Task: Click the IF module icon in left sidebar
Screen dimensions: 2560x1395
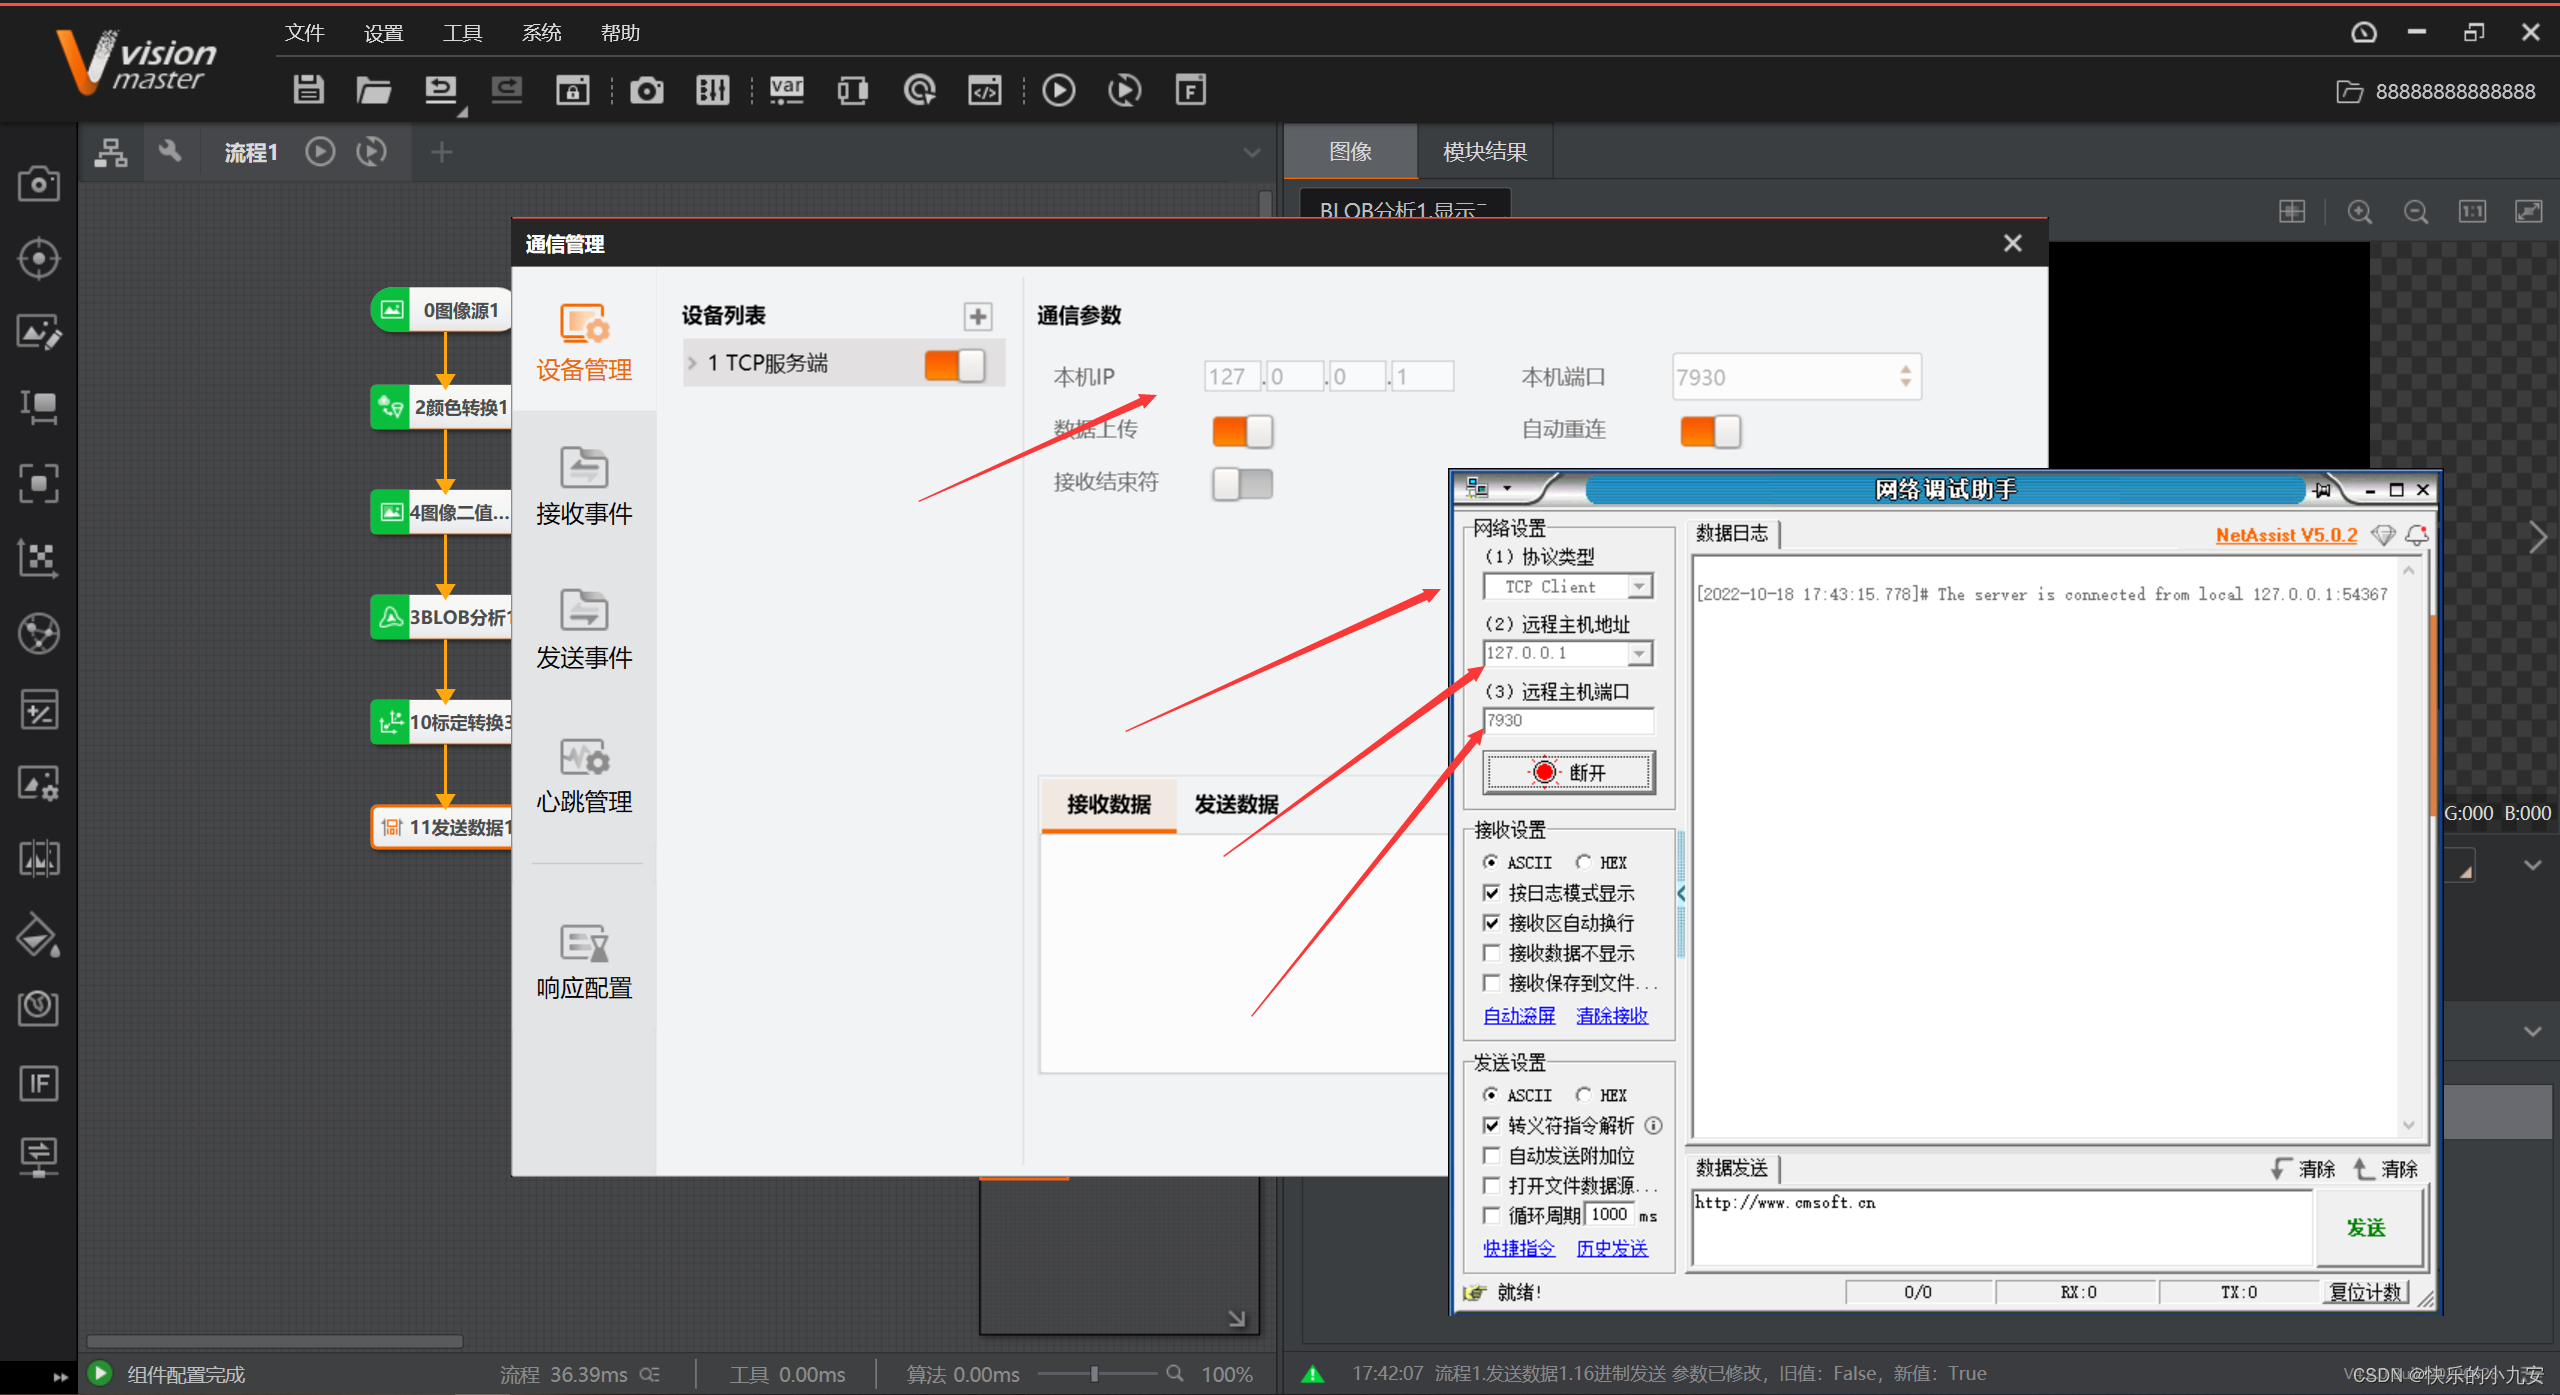Action: (39, 1083)
